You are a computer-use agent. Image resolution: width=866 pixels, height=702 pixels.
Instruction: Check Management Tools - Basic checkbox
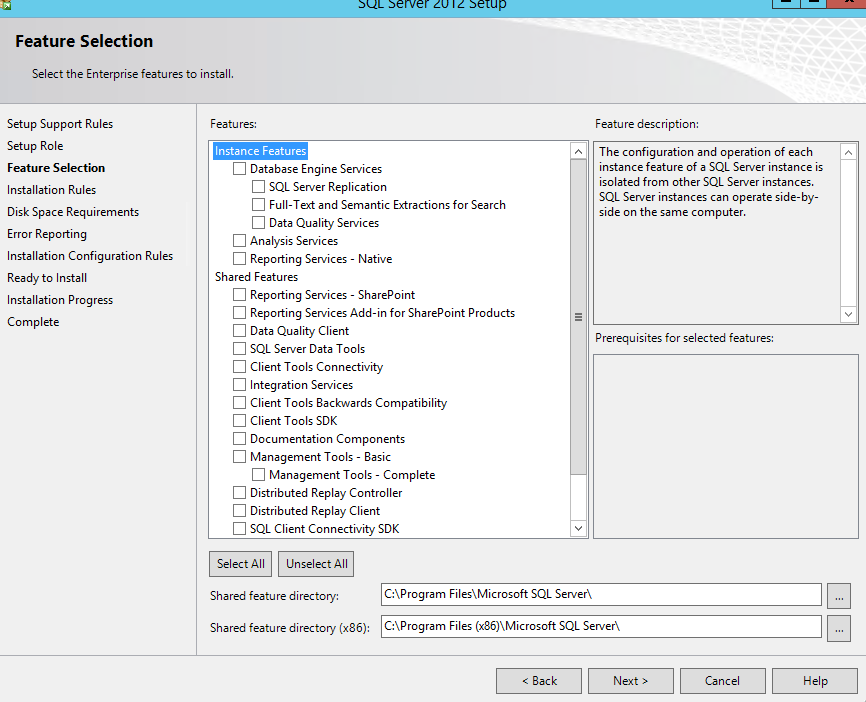239,457
